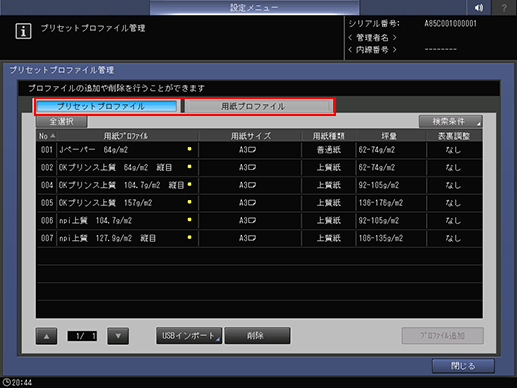
Task: Open the 設定メニュー header tab
Action: coord(254,7)
